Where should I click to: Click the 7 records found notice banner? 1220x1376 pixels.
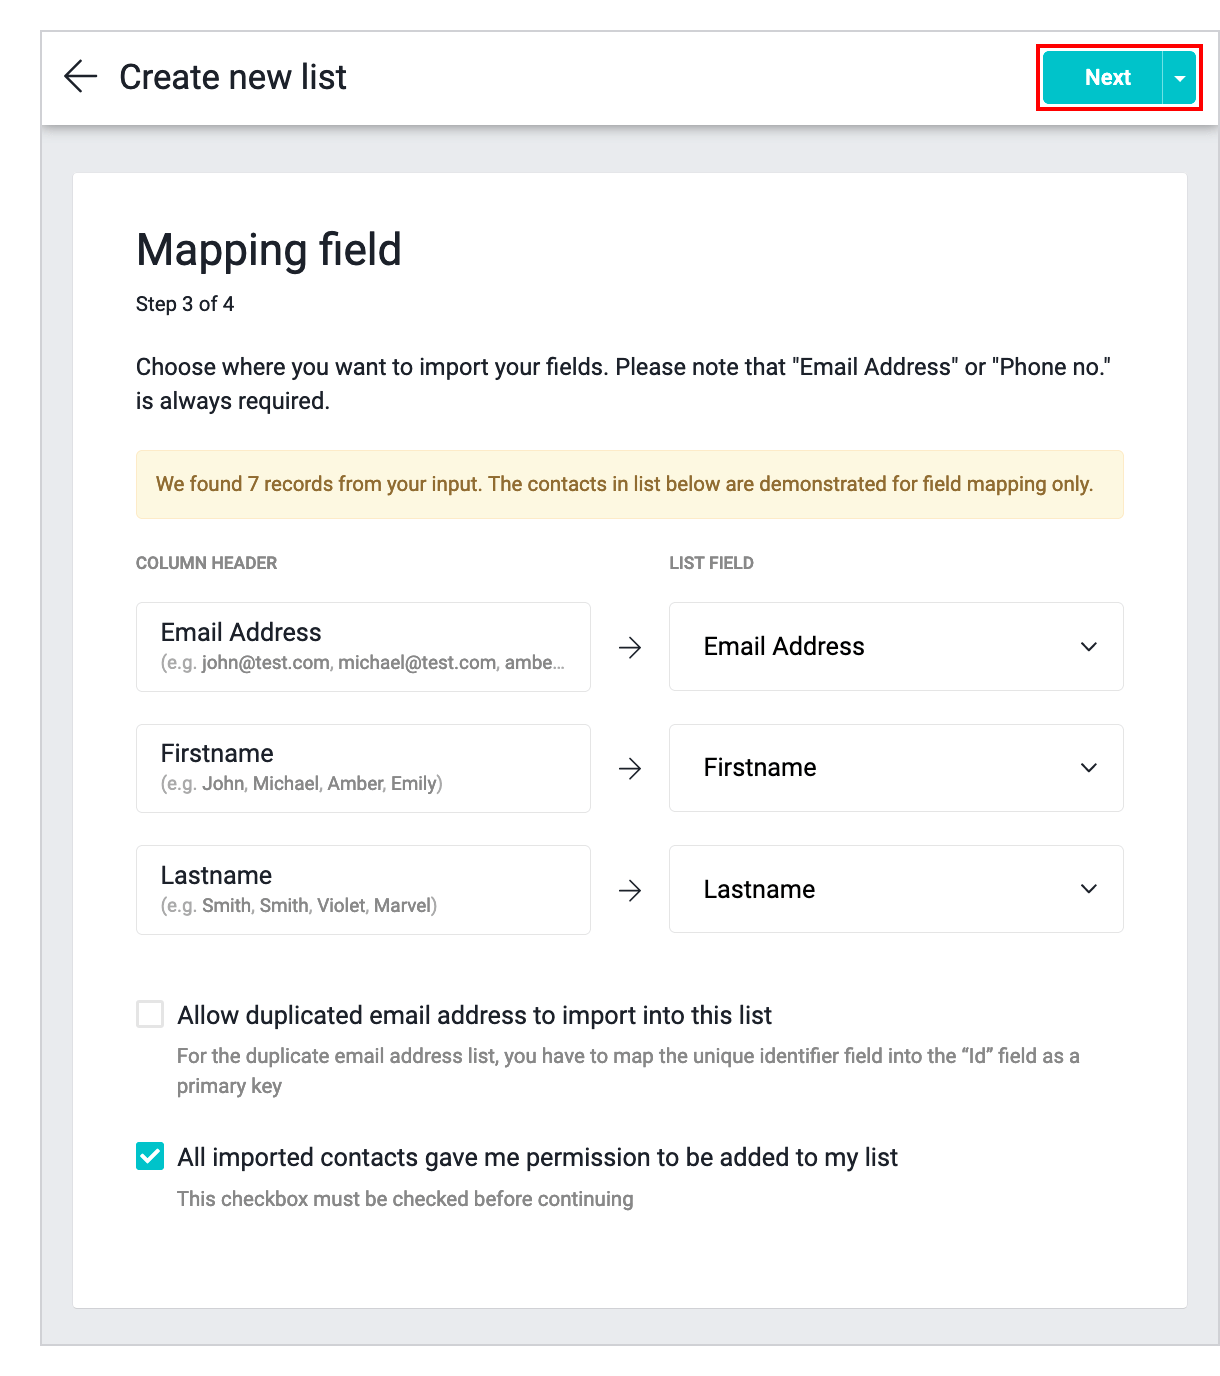(x=629, y=485)
